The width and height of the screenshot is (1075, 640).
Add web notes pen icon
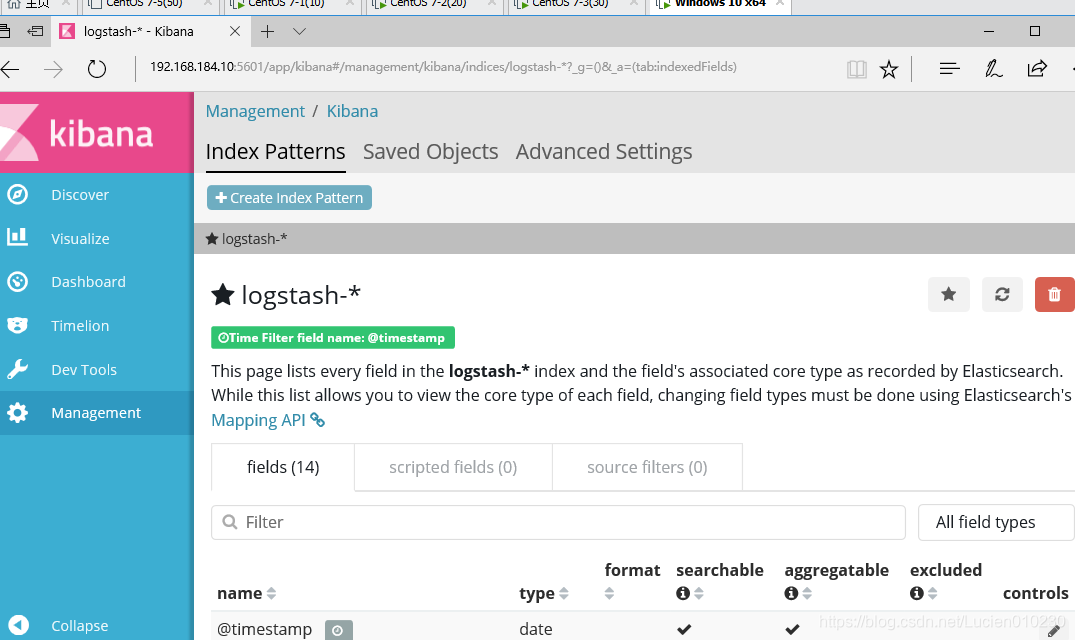(x=993, y=69)
